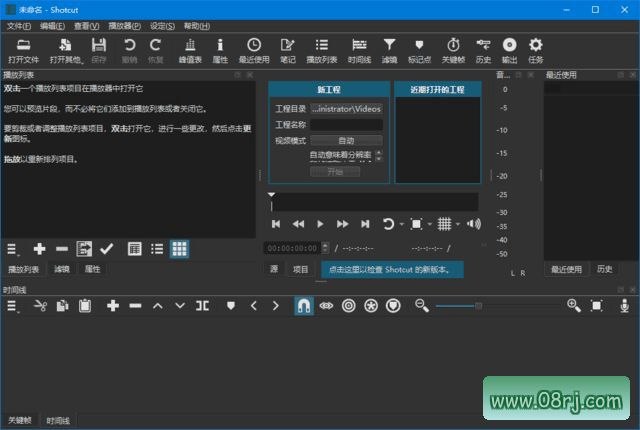The image size is (640, 430).
Task: Click timecode spinner stepper arrows
Action: (325, 248)
